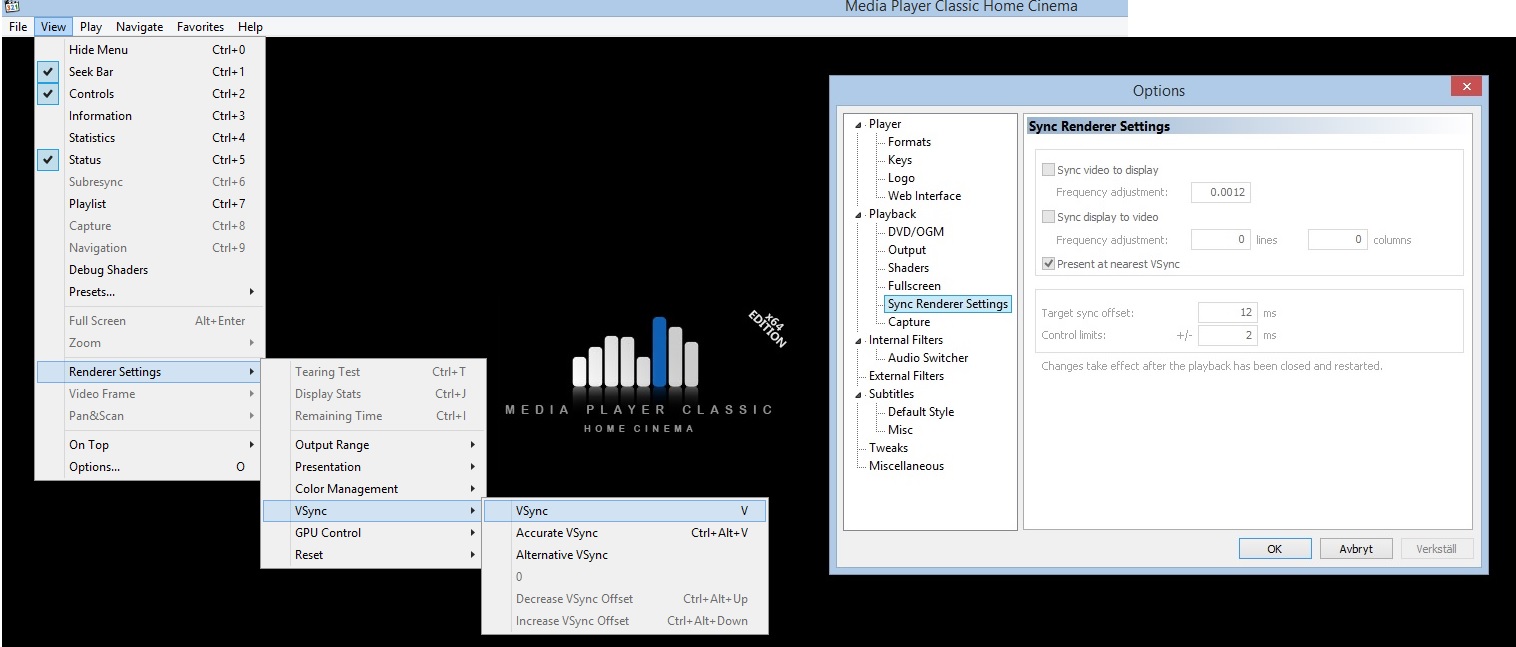
Task: Expand the Color Management submenu
Action: [x=374, y=489]
